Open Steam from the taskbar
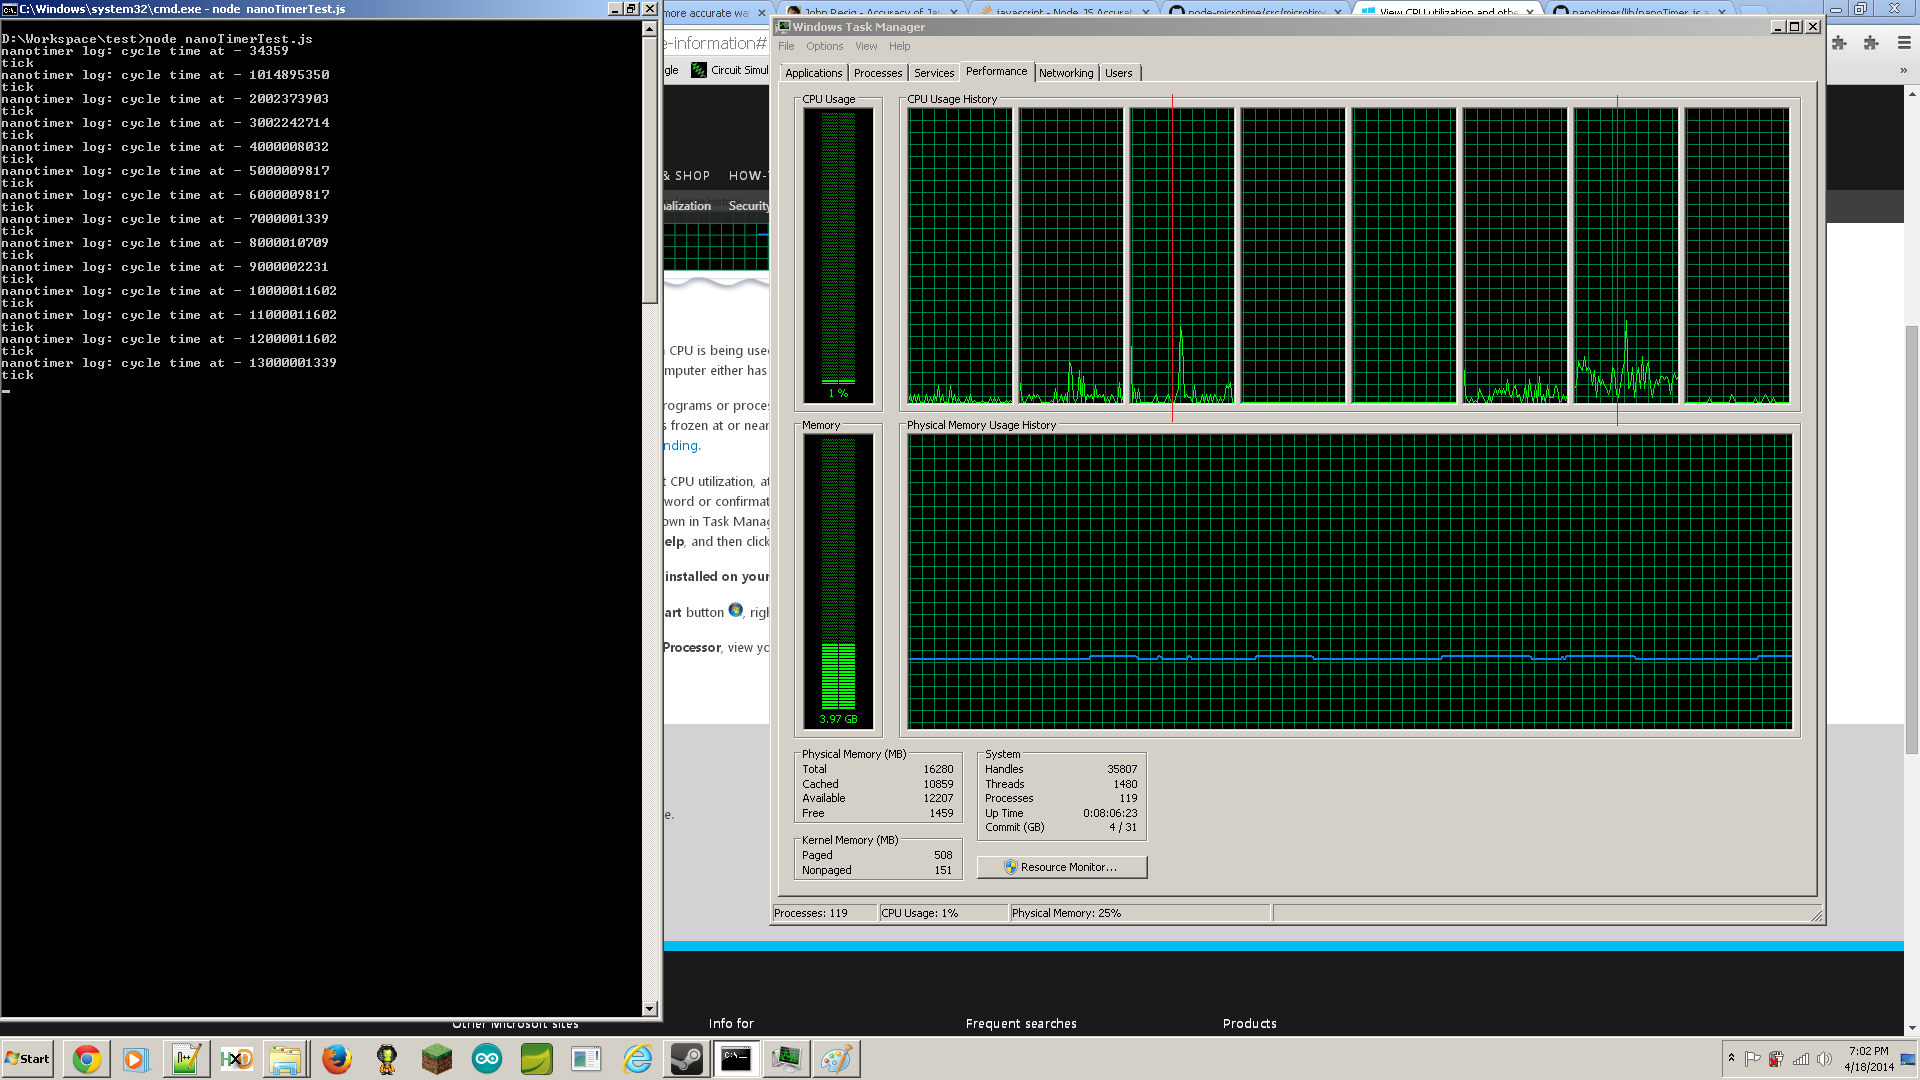Image resolution: width=1920 pixels, height=1080 pixels. point(686,1059)
